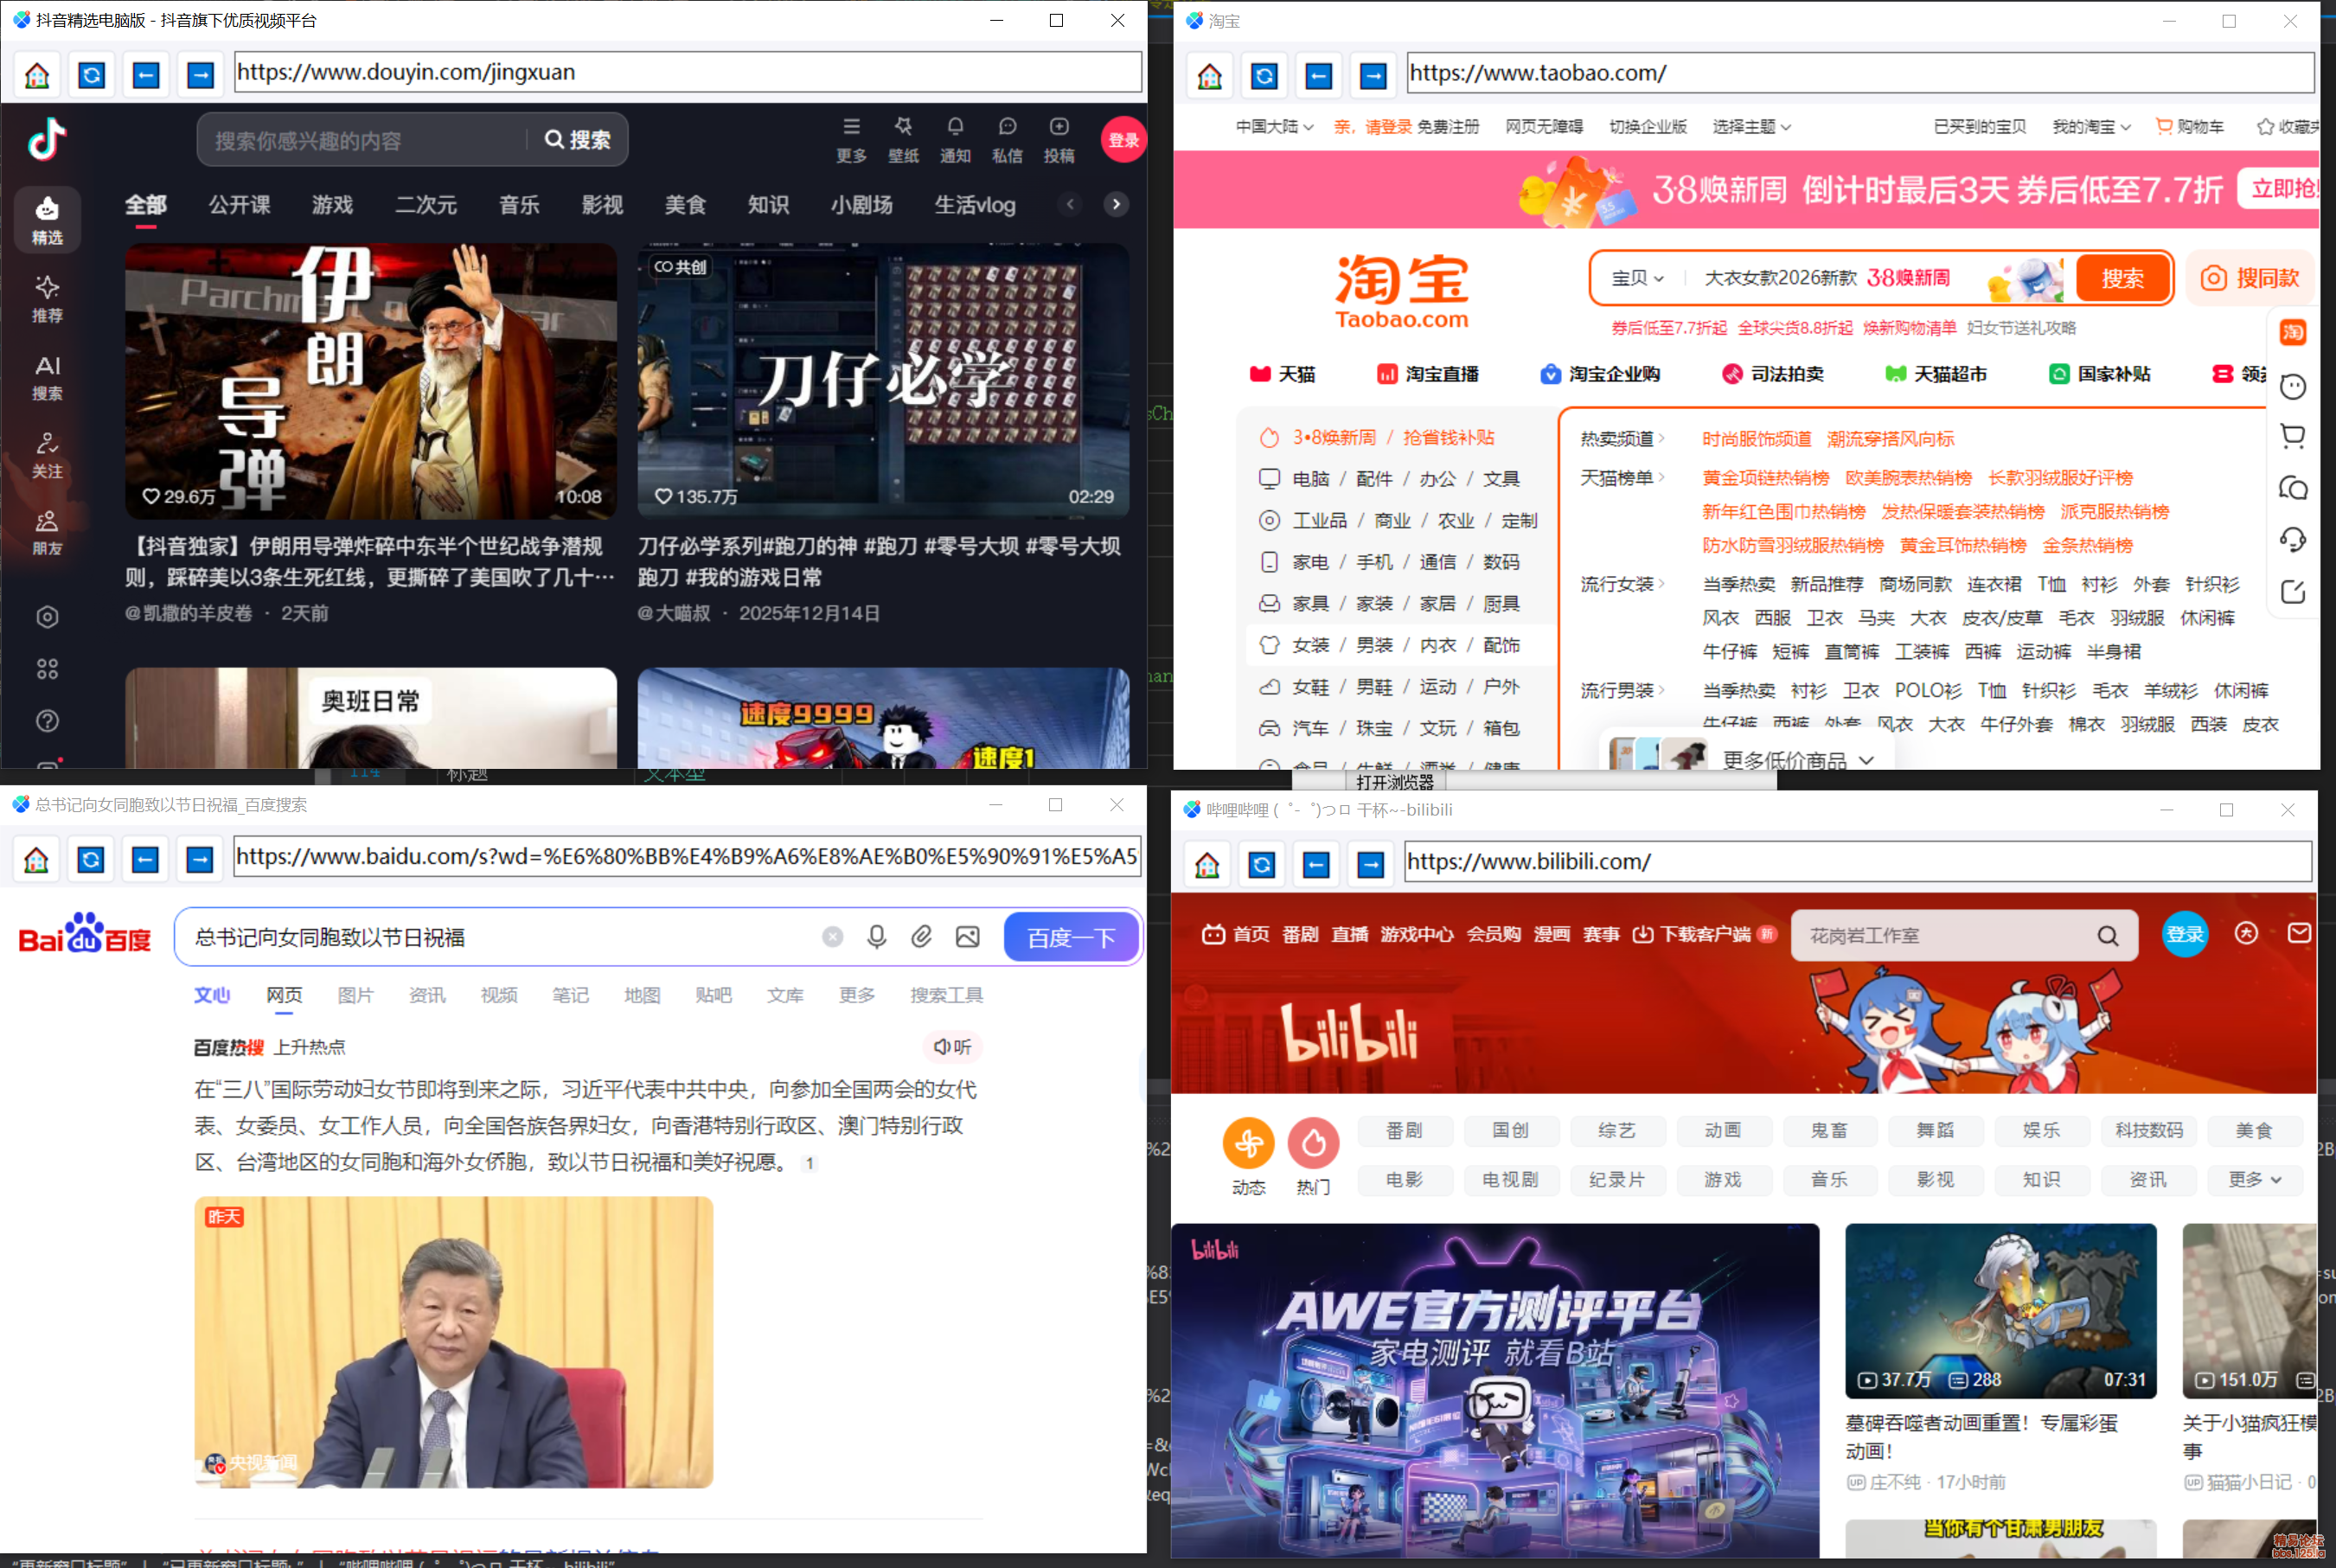
Task: Open 动态 icon on Bilibili
Action: [1249, 1157]
